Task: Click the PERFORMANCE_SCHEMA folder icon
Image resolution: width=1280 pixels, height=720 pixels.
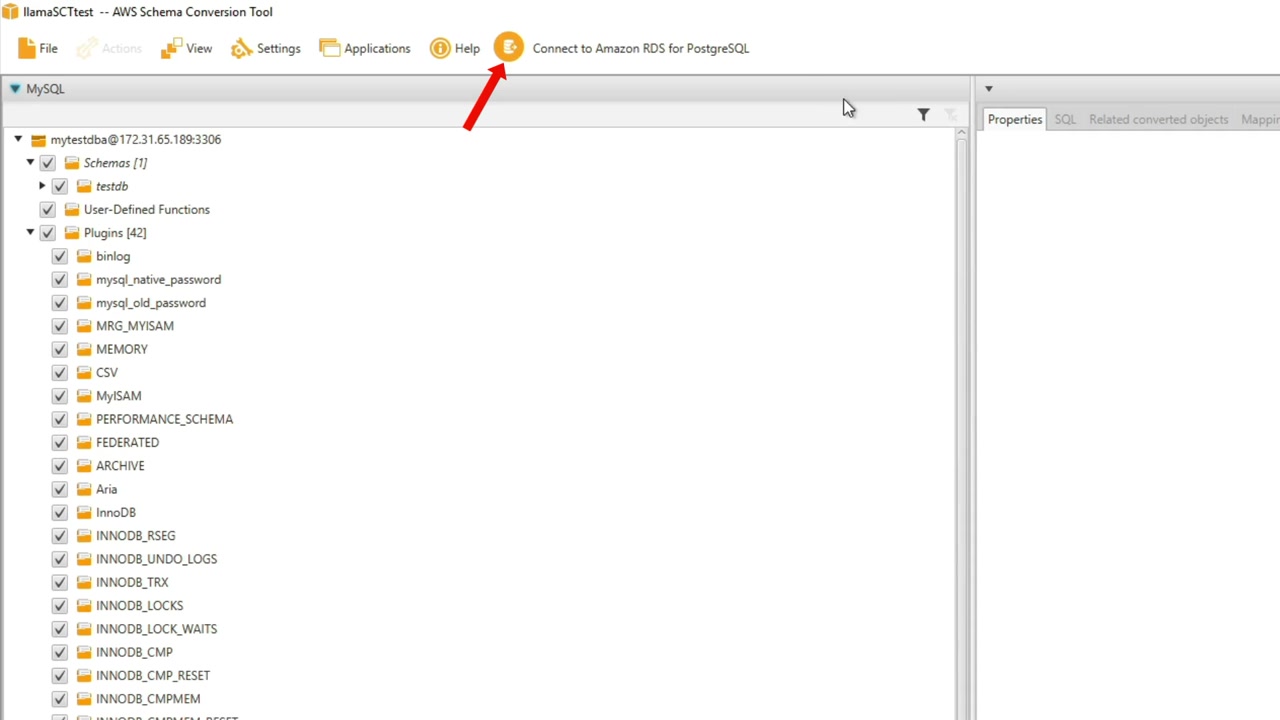Action: (84, 419)
